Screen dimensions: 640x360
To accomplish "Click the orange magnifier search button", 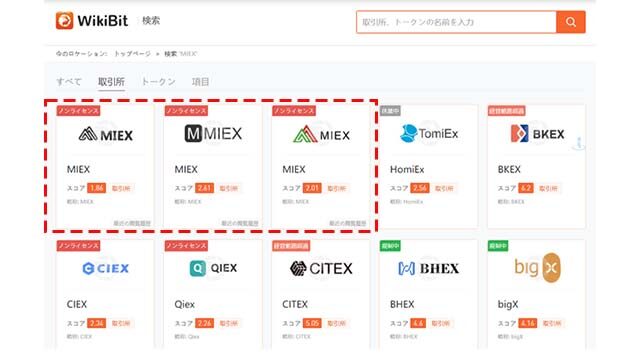I will click(x=571, y=22).
